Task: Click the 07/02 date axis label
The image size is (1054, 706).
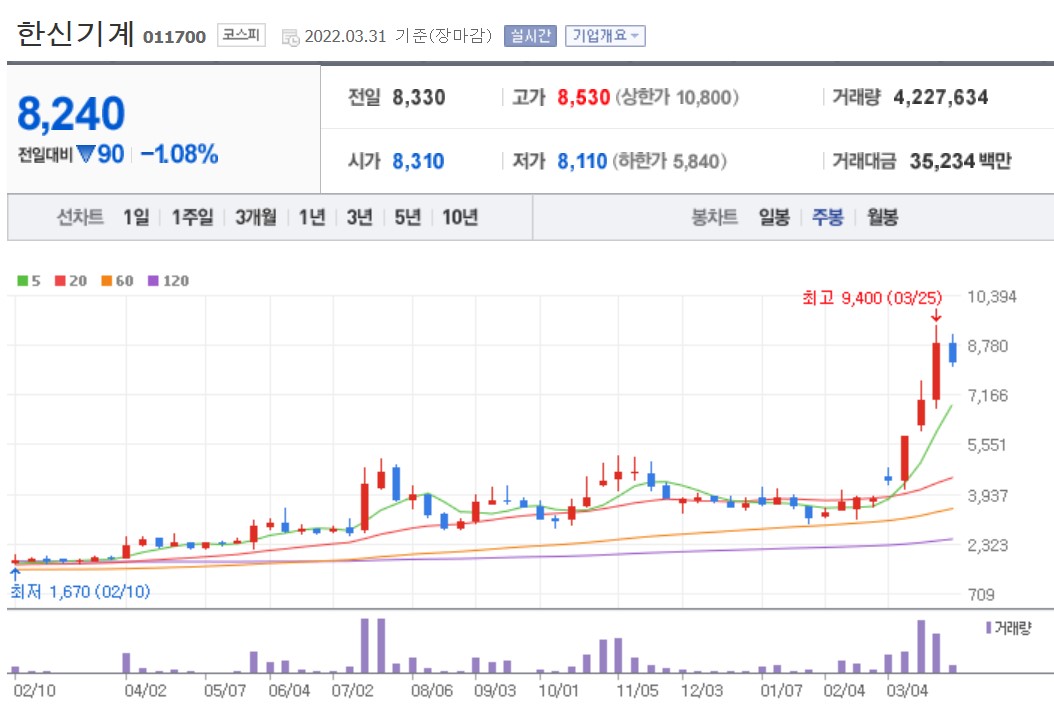Action: (x=352, y=691)
